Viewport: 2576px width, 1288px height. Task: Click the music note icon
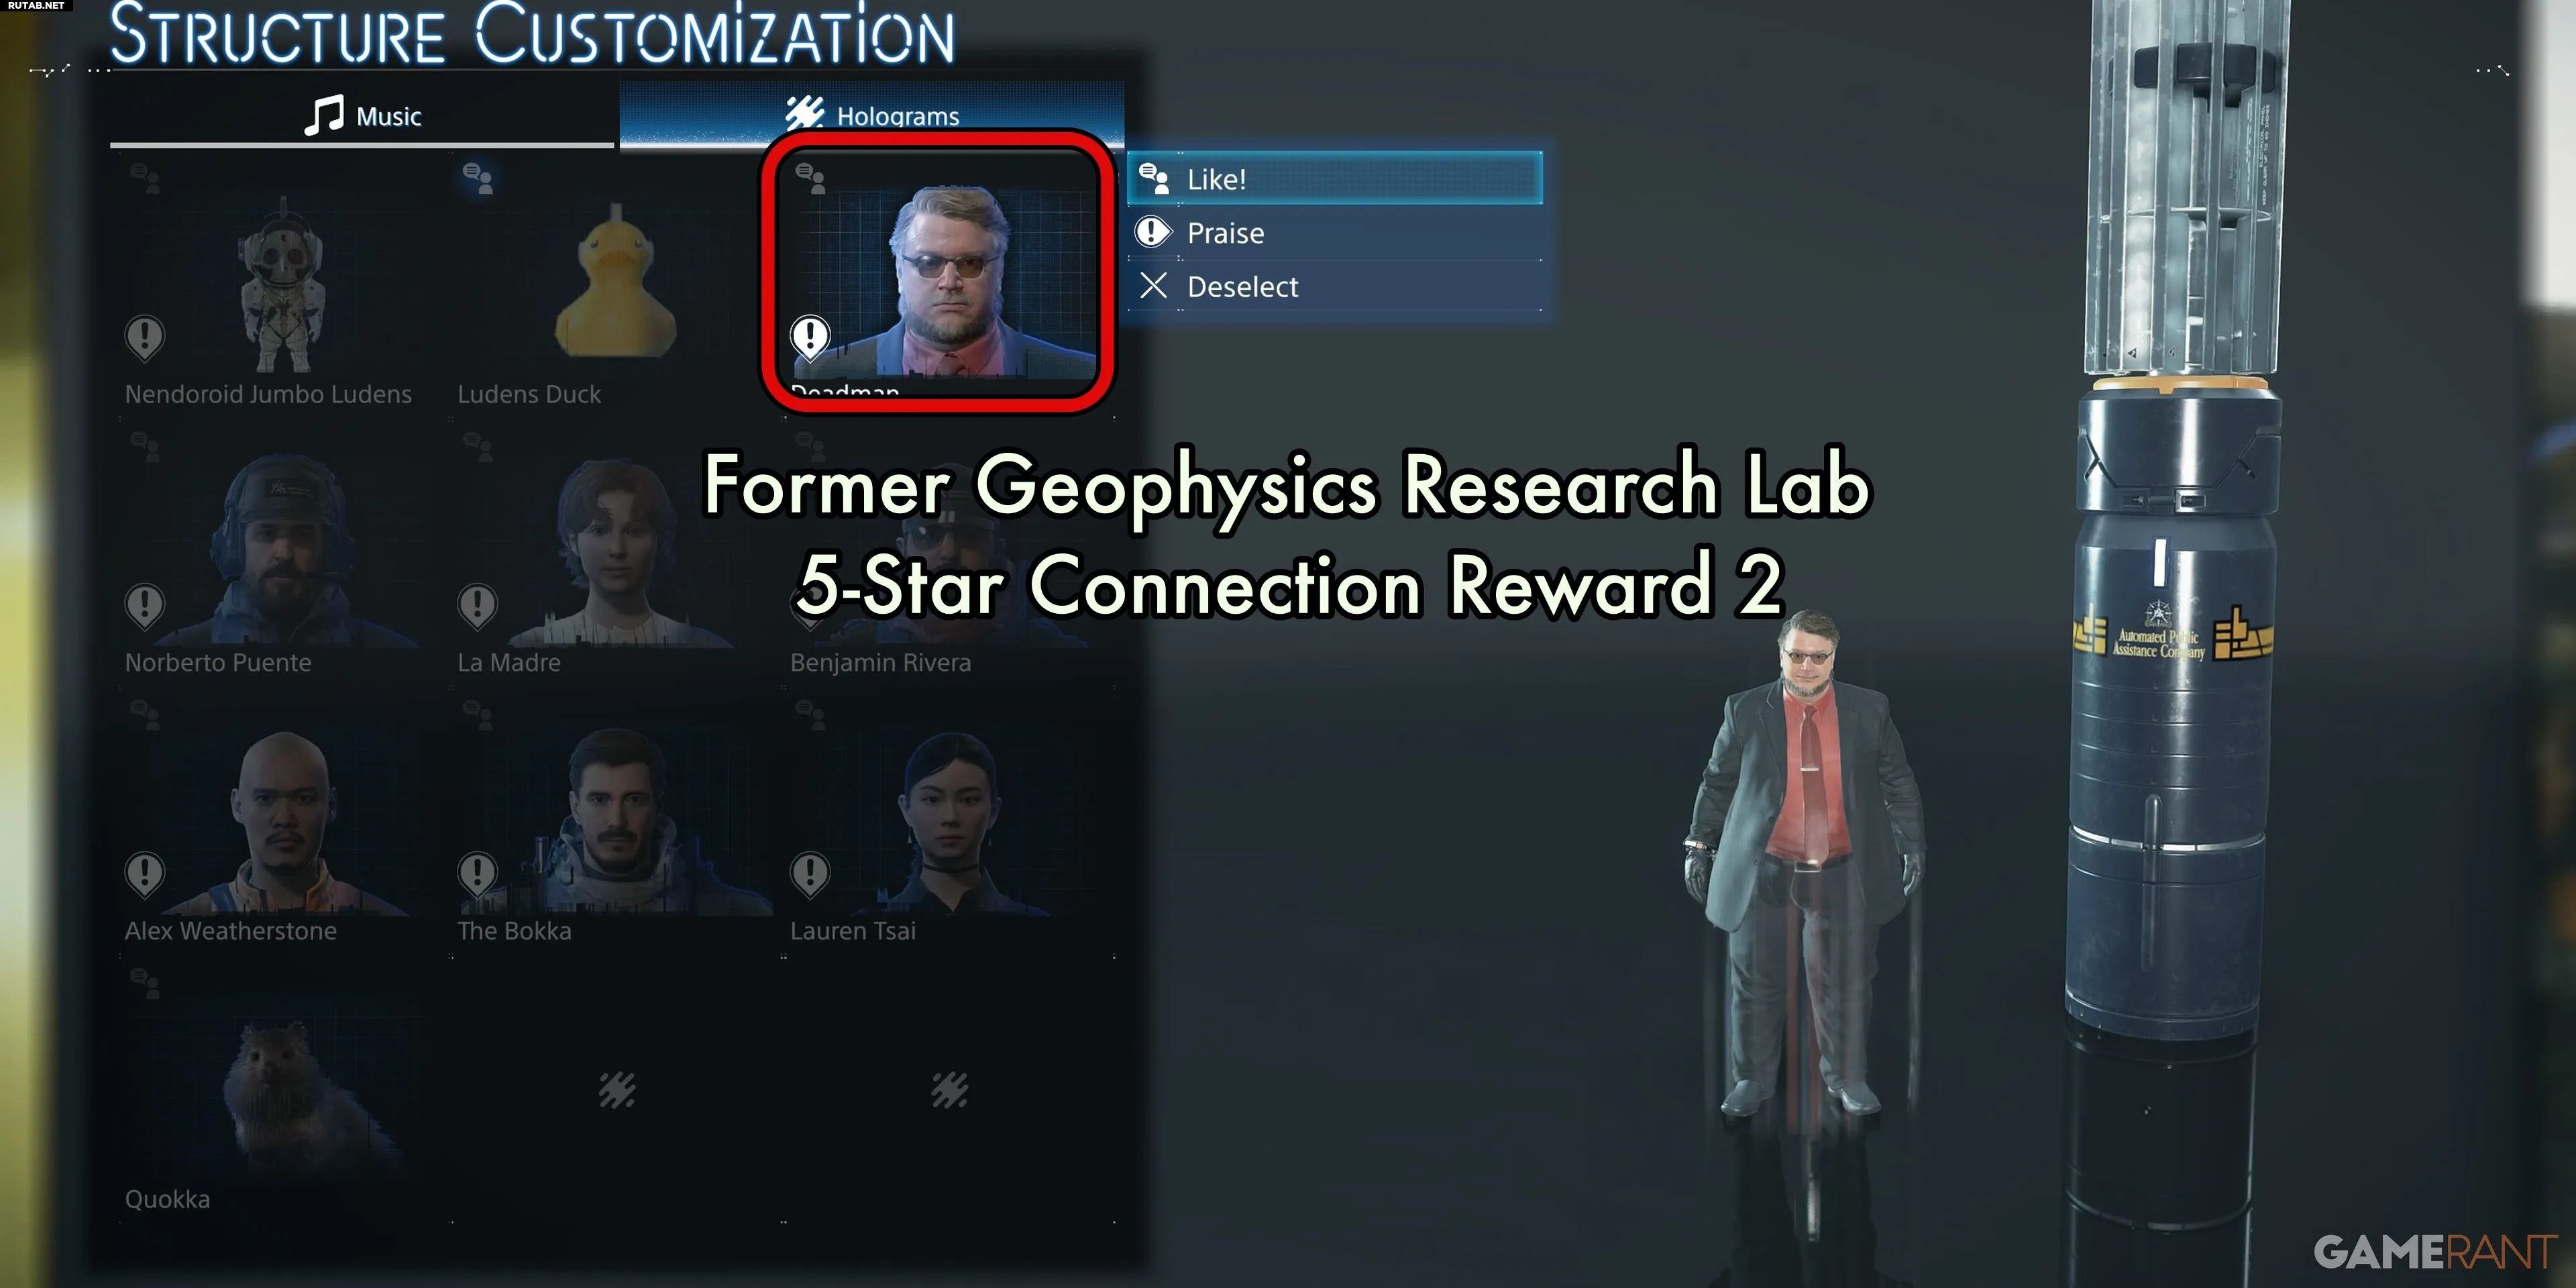pos(324,115)
